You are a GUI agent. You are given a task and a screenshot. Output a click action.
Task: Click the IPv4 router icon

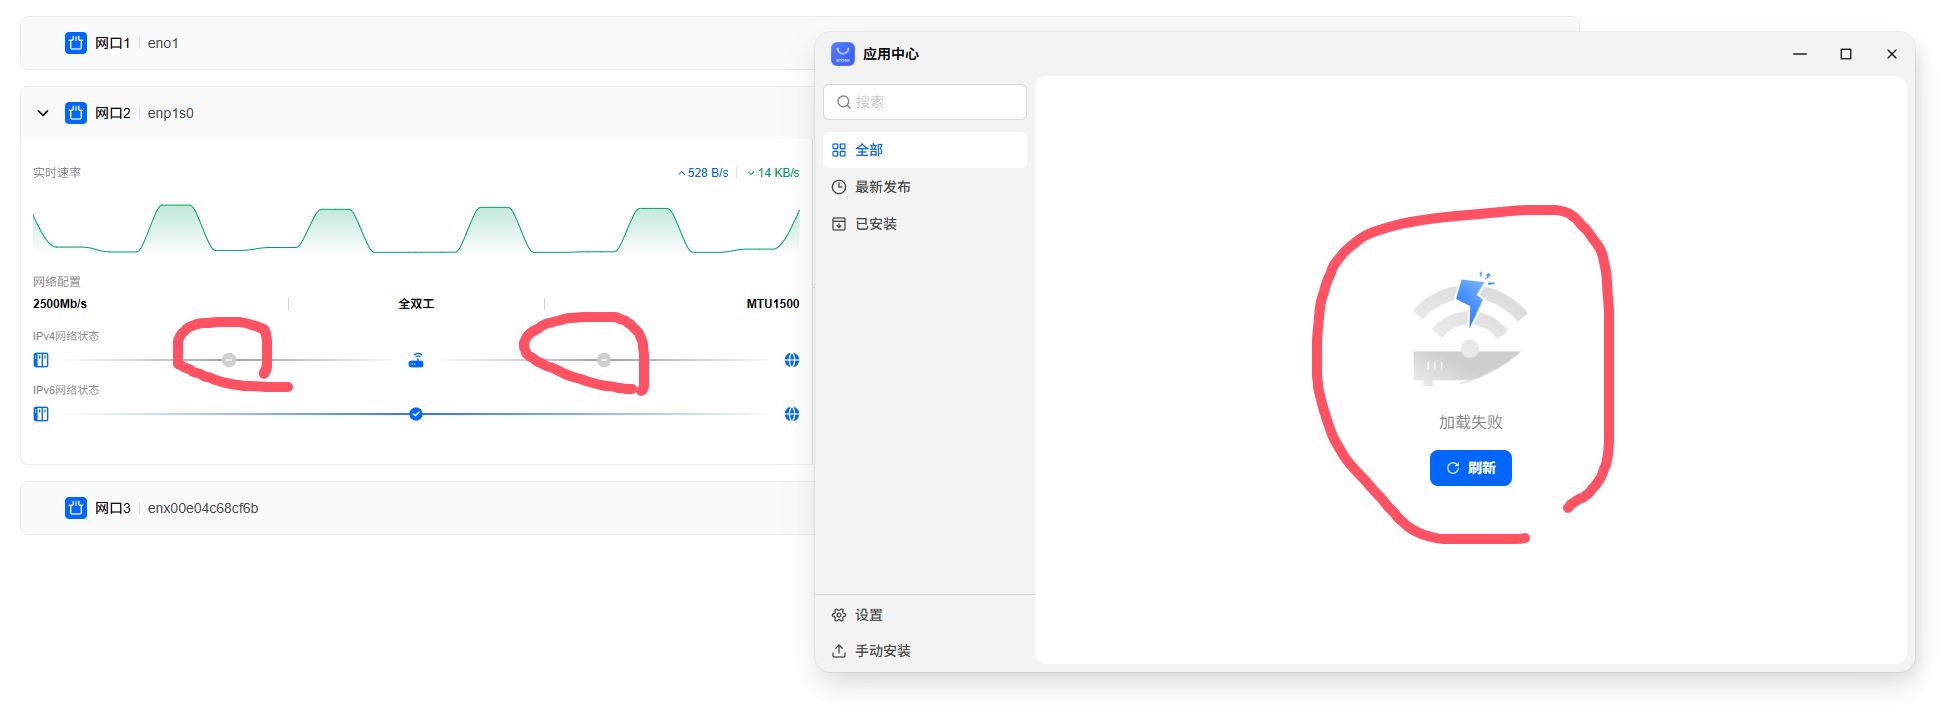416,360
